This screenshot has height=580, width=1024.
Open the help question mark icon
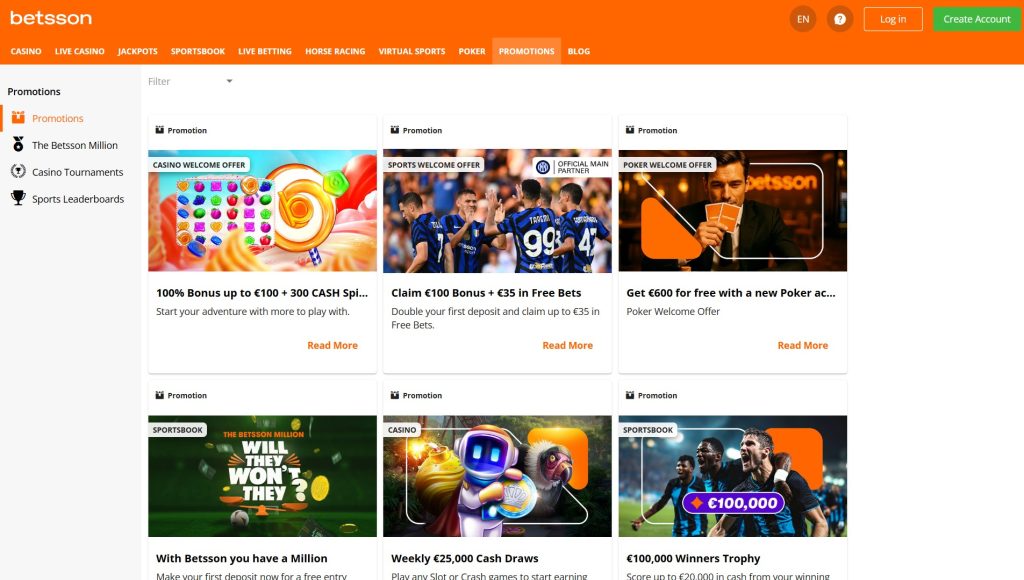(840, 19)
